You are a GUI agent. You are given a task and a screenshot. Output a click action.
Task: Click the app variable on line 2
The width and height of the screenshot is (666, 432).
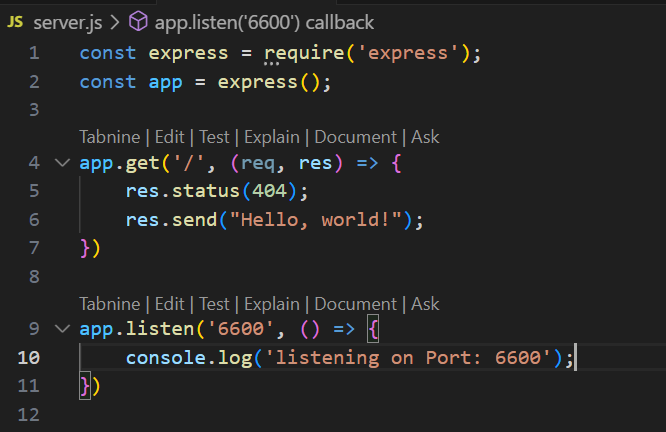click(x=165, y=83)
